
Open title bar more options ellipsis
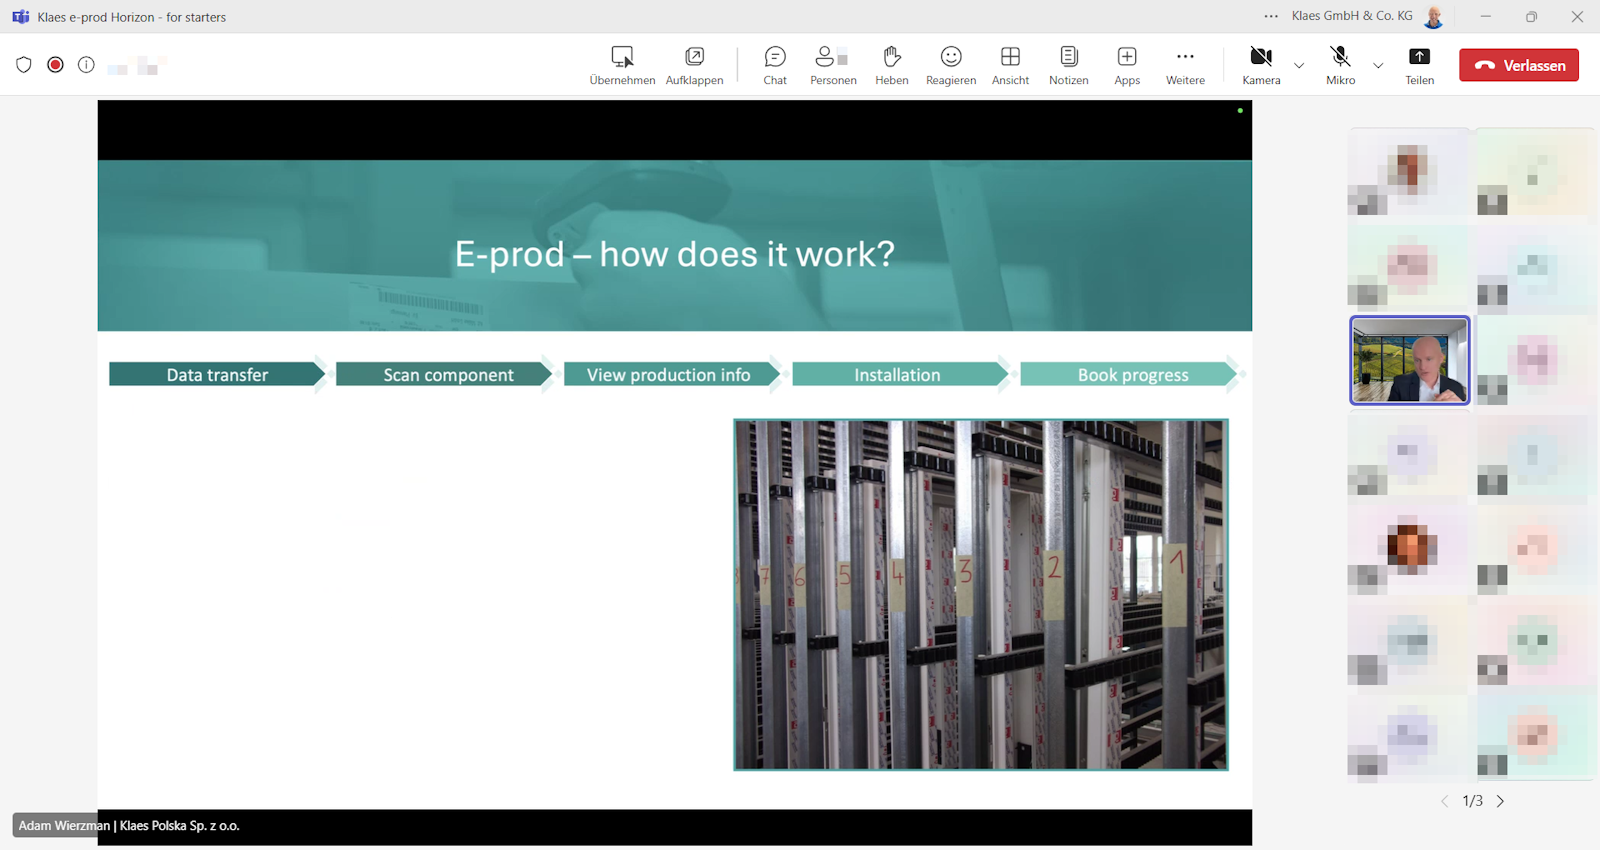coord(1271,17)
